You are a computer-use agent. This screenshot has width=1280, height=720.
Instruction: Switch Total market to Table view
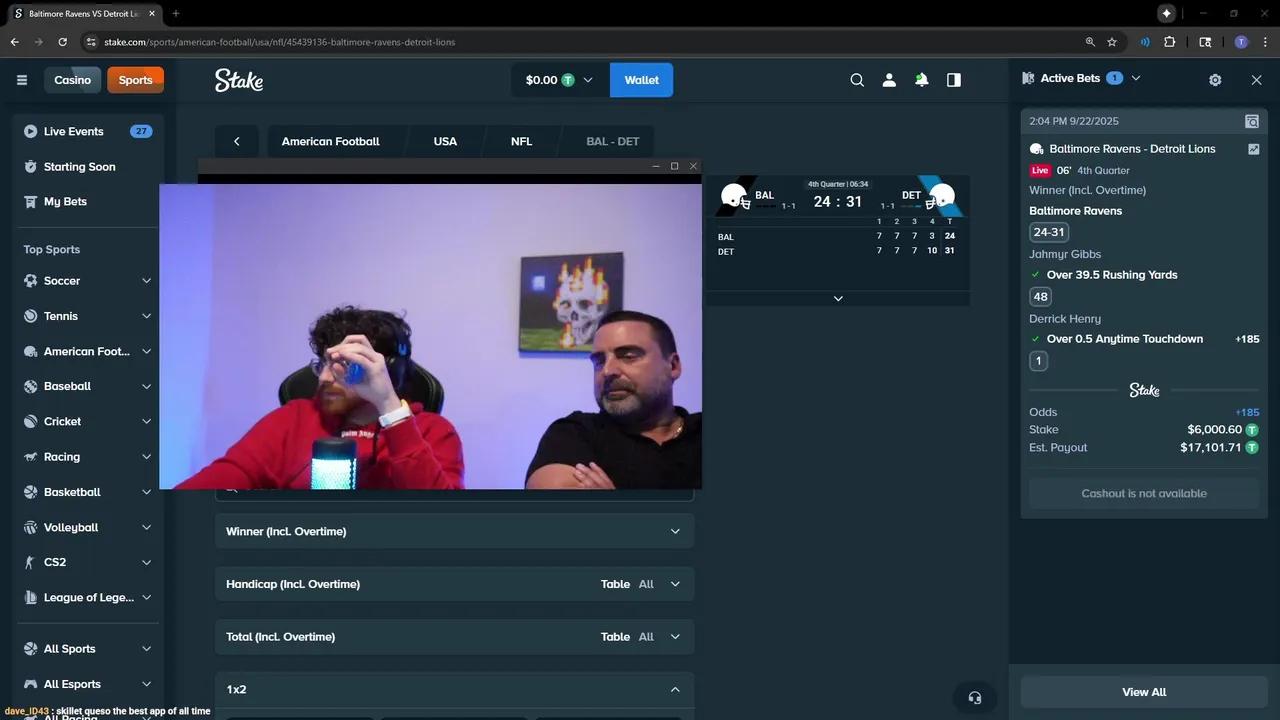615,637
